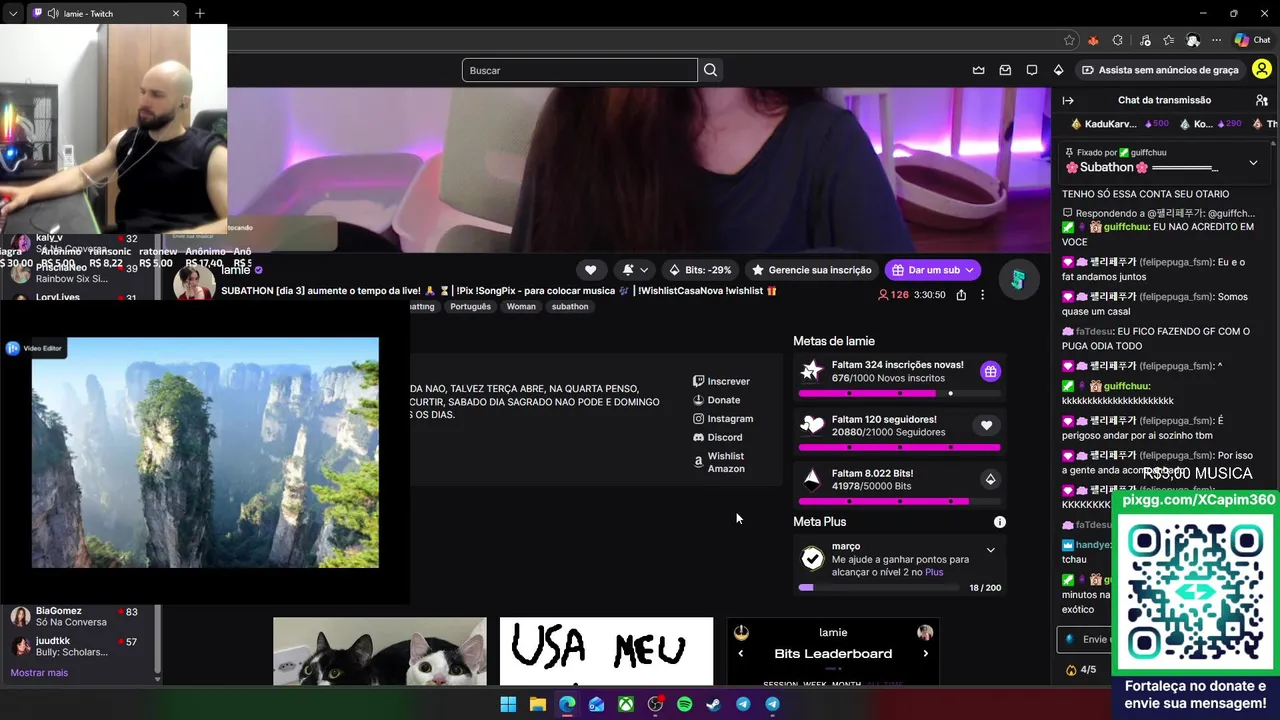Click the bits icon on the Bits goal
Viewport: 1280px width, 720px height.
[990, 479]
